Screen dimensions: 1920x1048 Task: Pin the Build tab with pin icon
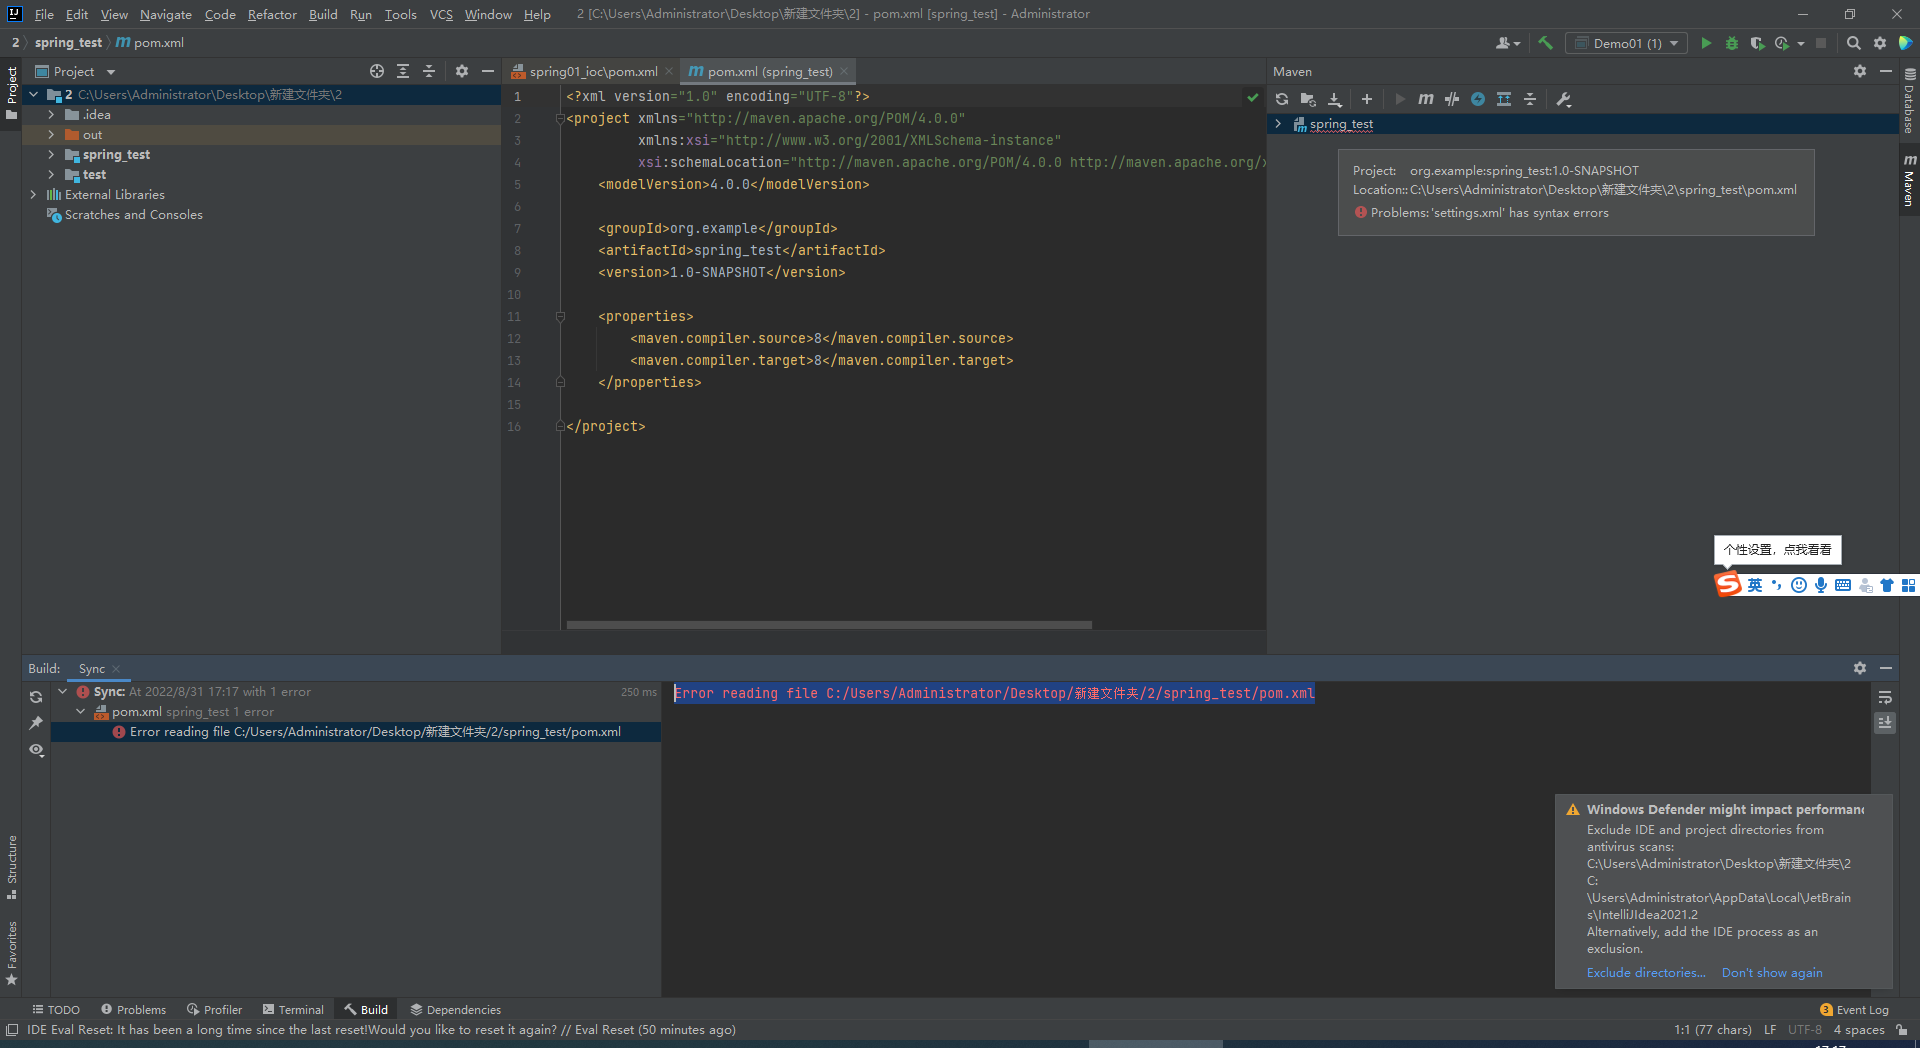point(37,723)
